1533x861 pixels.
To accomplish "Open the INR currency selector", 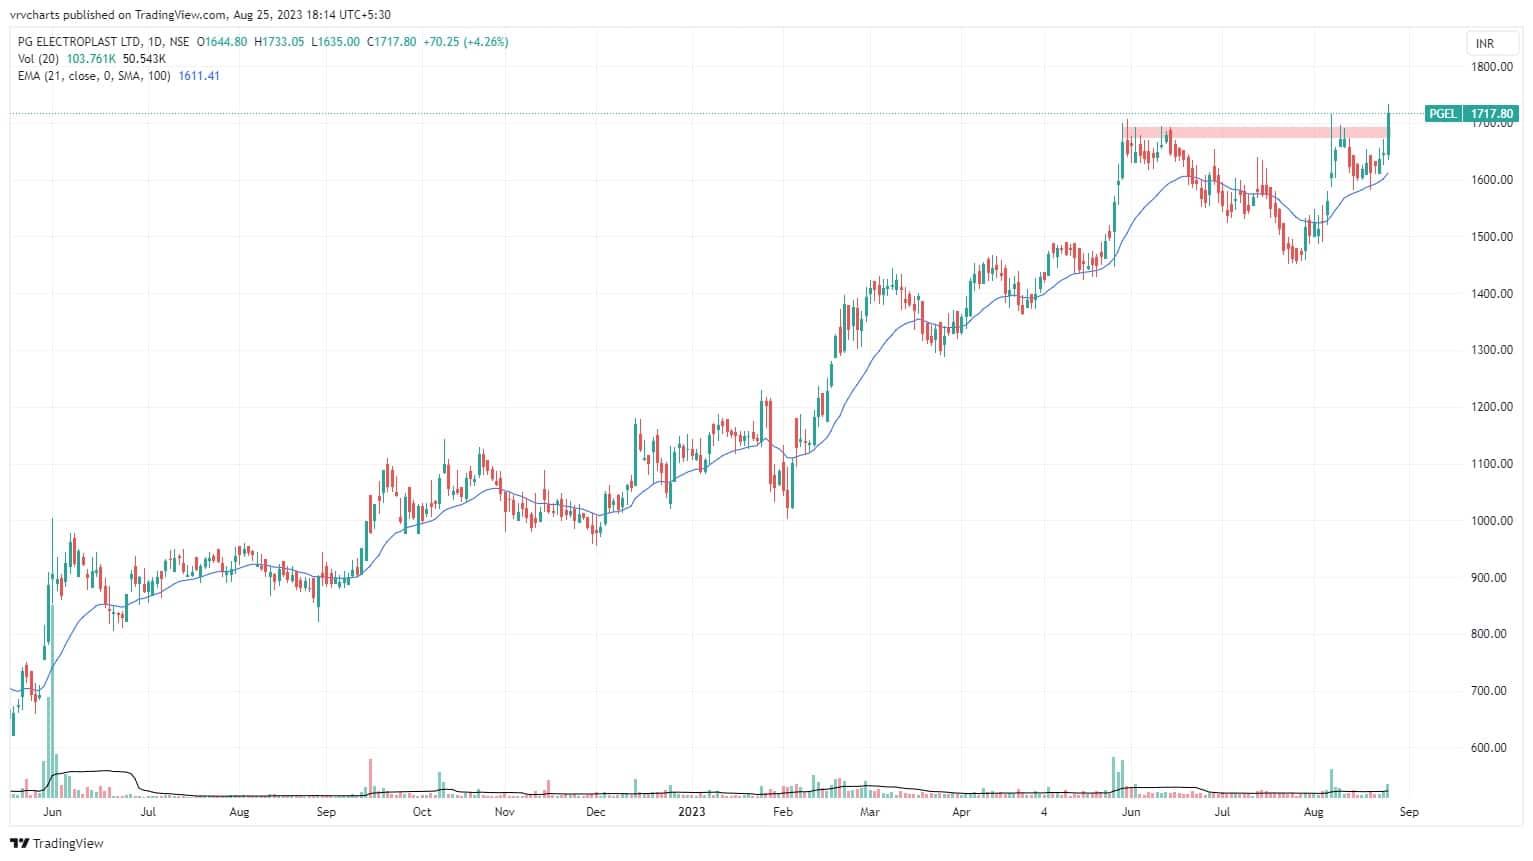I will point(1484,44).
